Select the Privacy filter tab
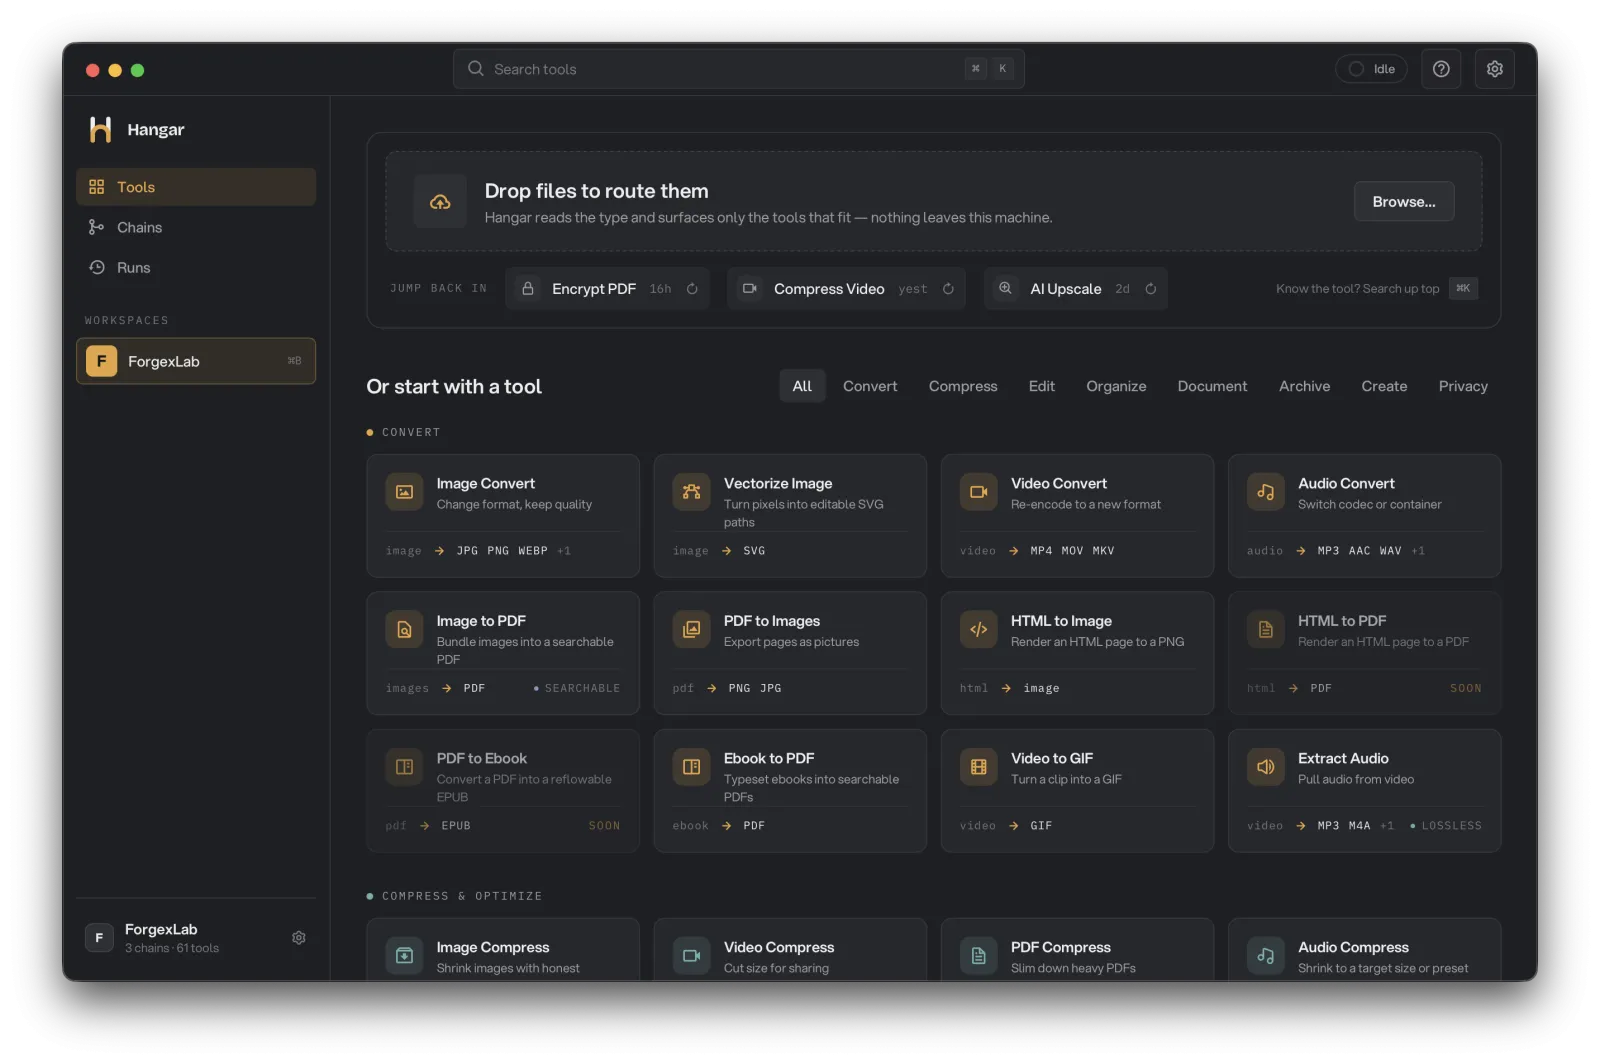 coord(1463,386)
